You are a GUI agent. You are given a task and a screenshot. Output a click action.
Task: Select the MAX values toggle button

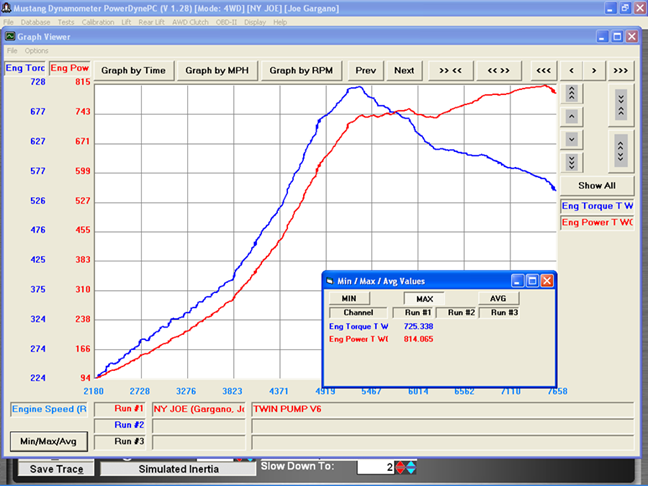pos(424,298)
